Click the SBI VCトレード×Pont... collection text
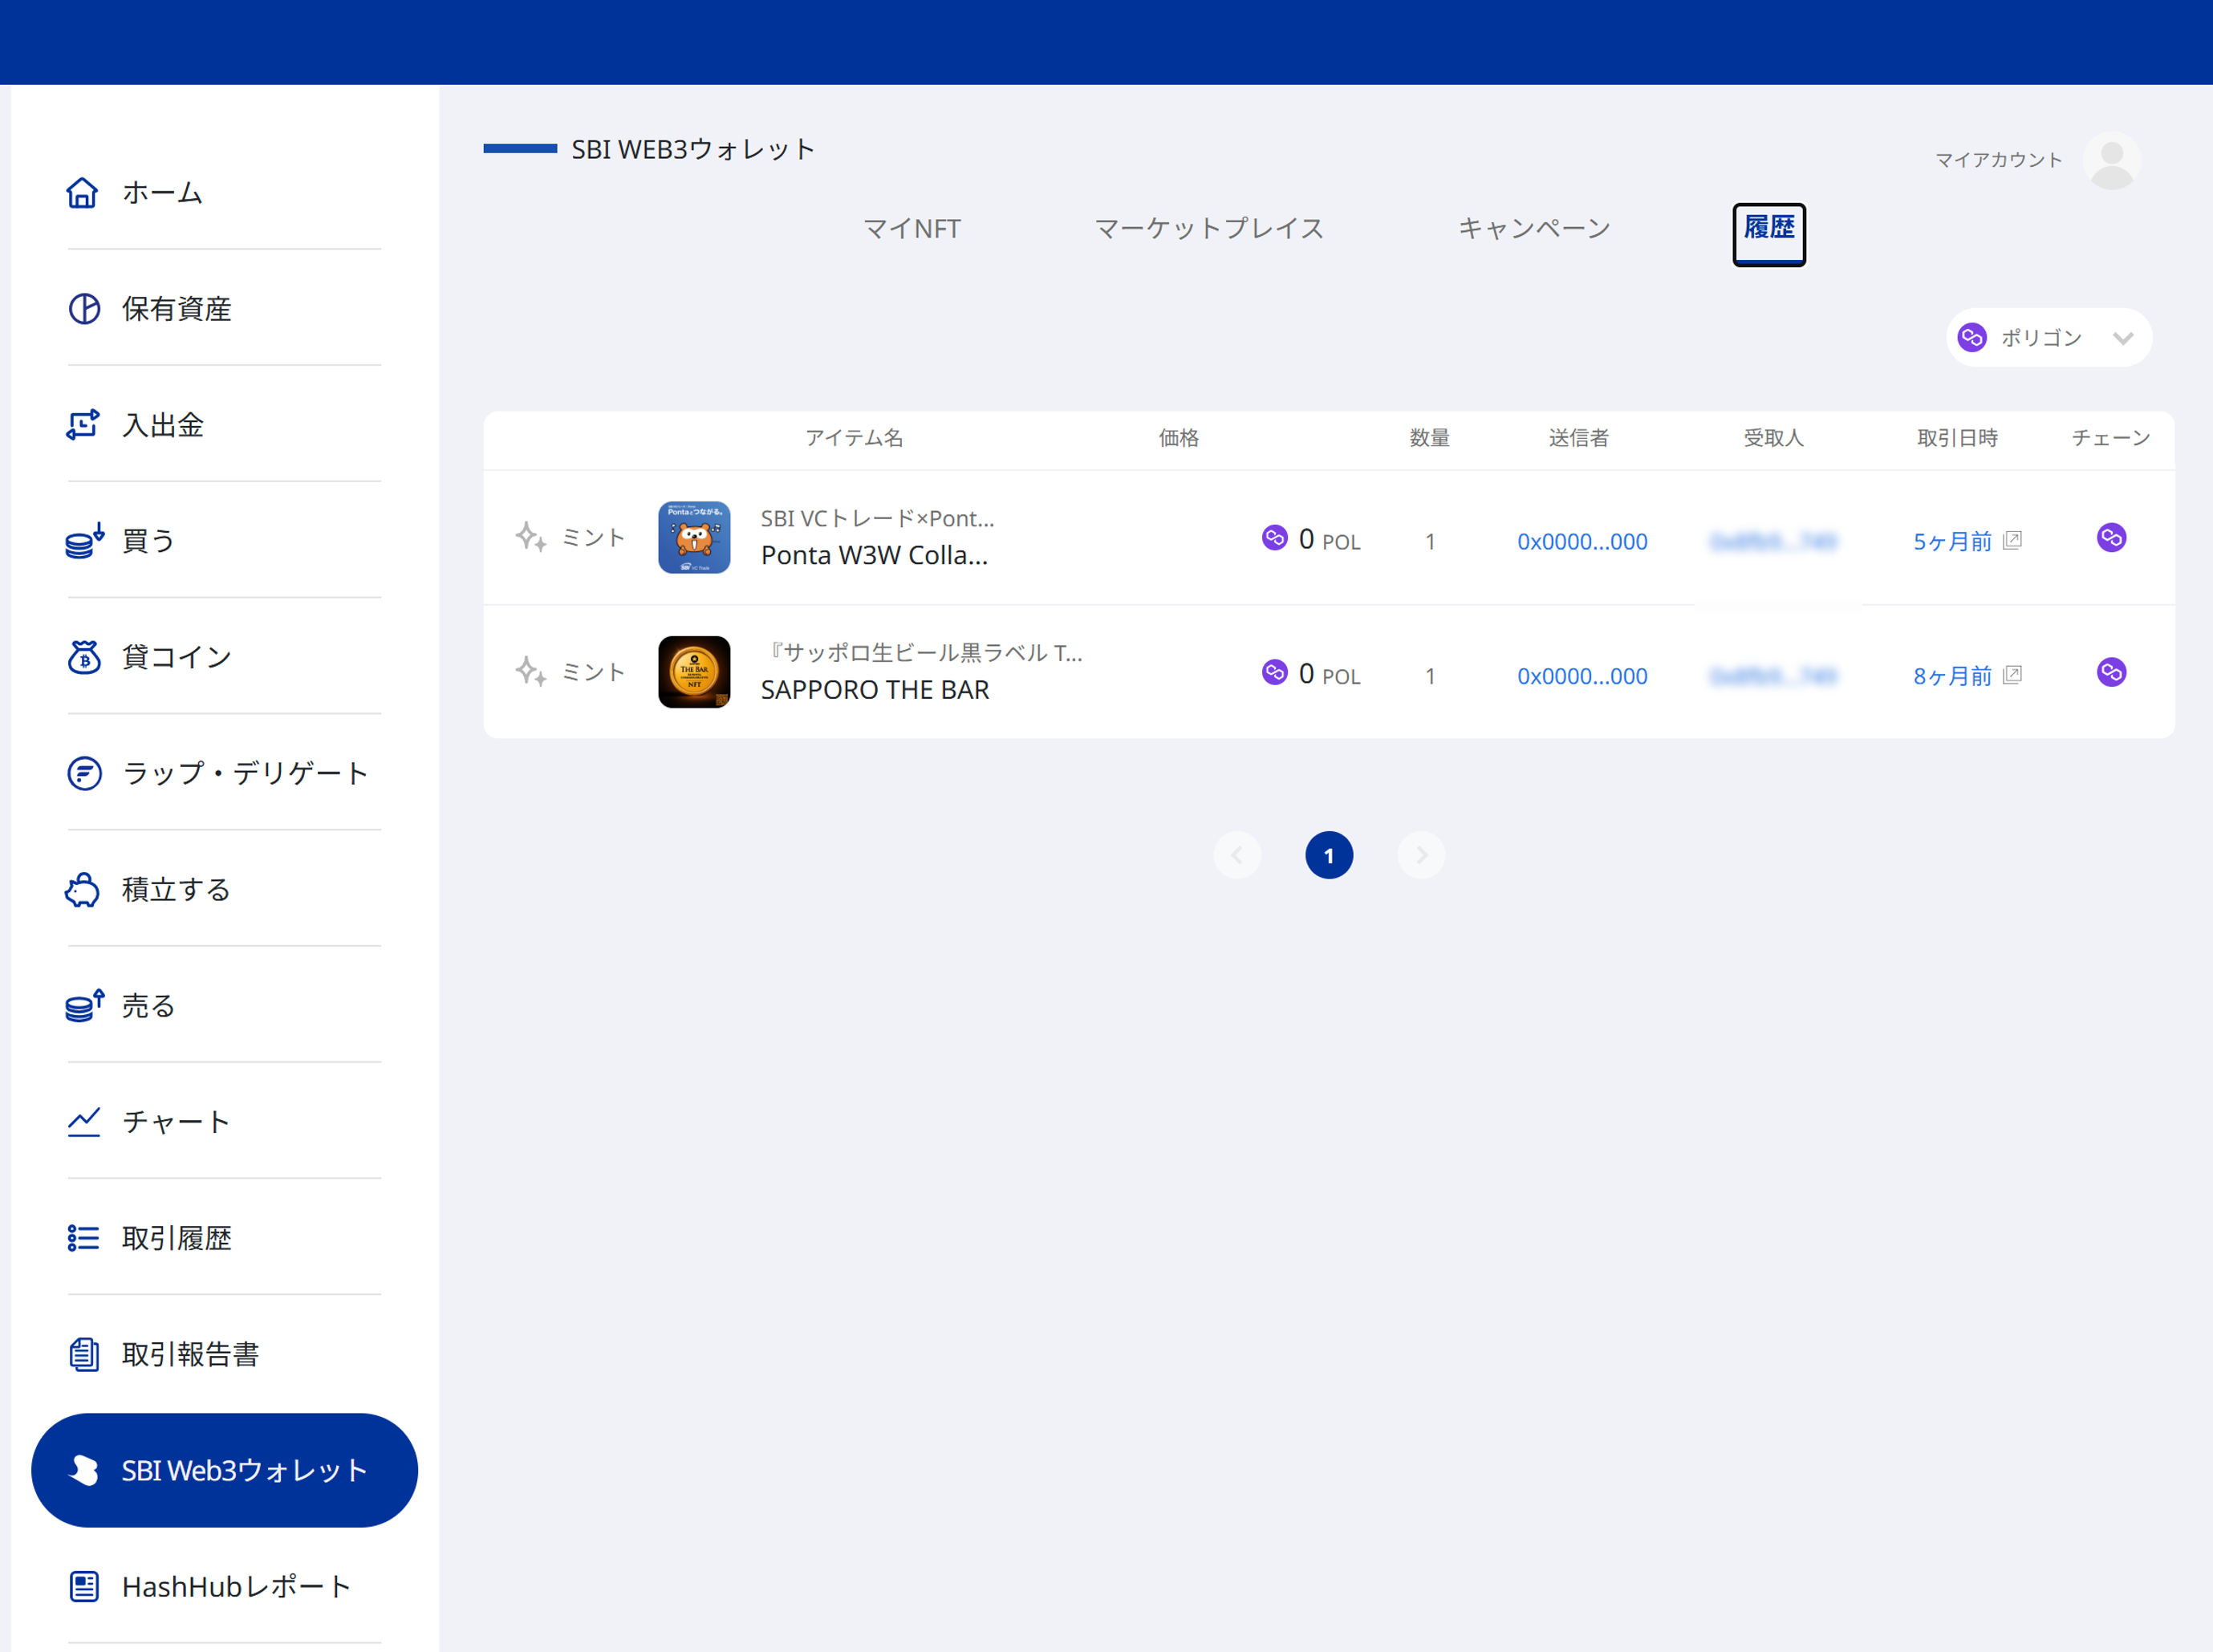 tap(877, 518)
